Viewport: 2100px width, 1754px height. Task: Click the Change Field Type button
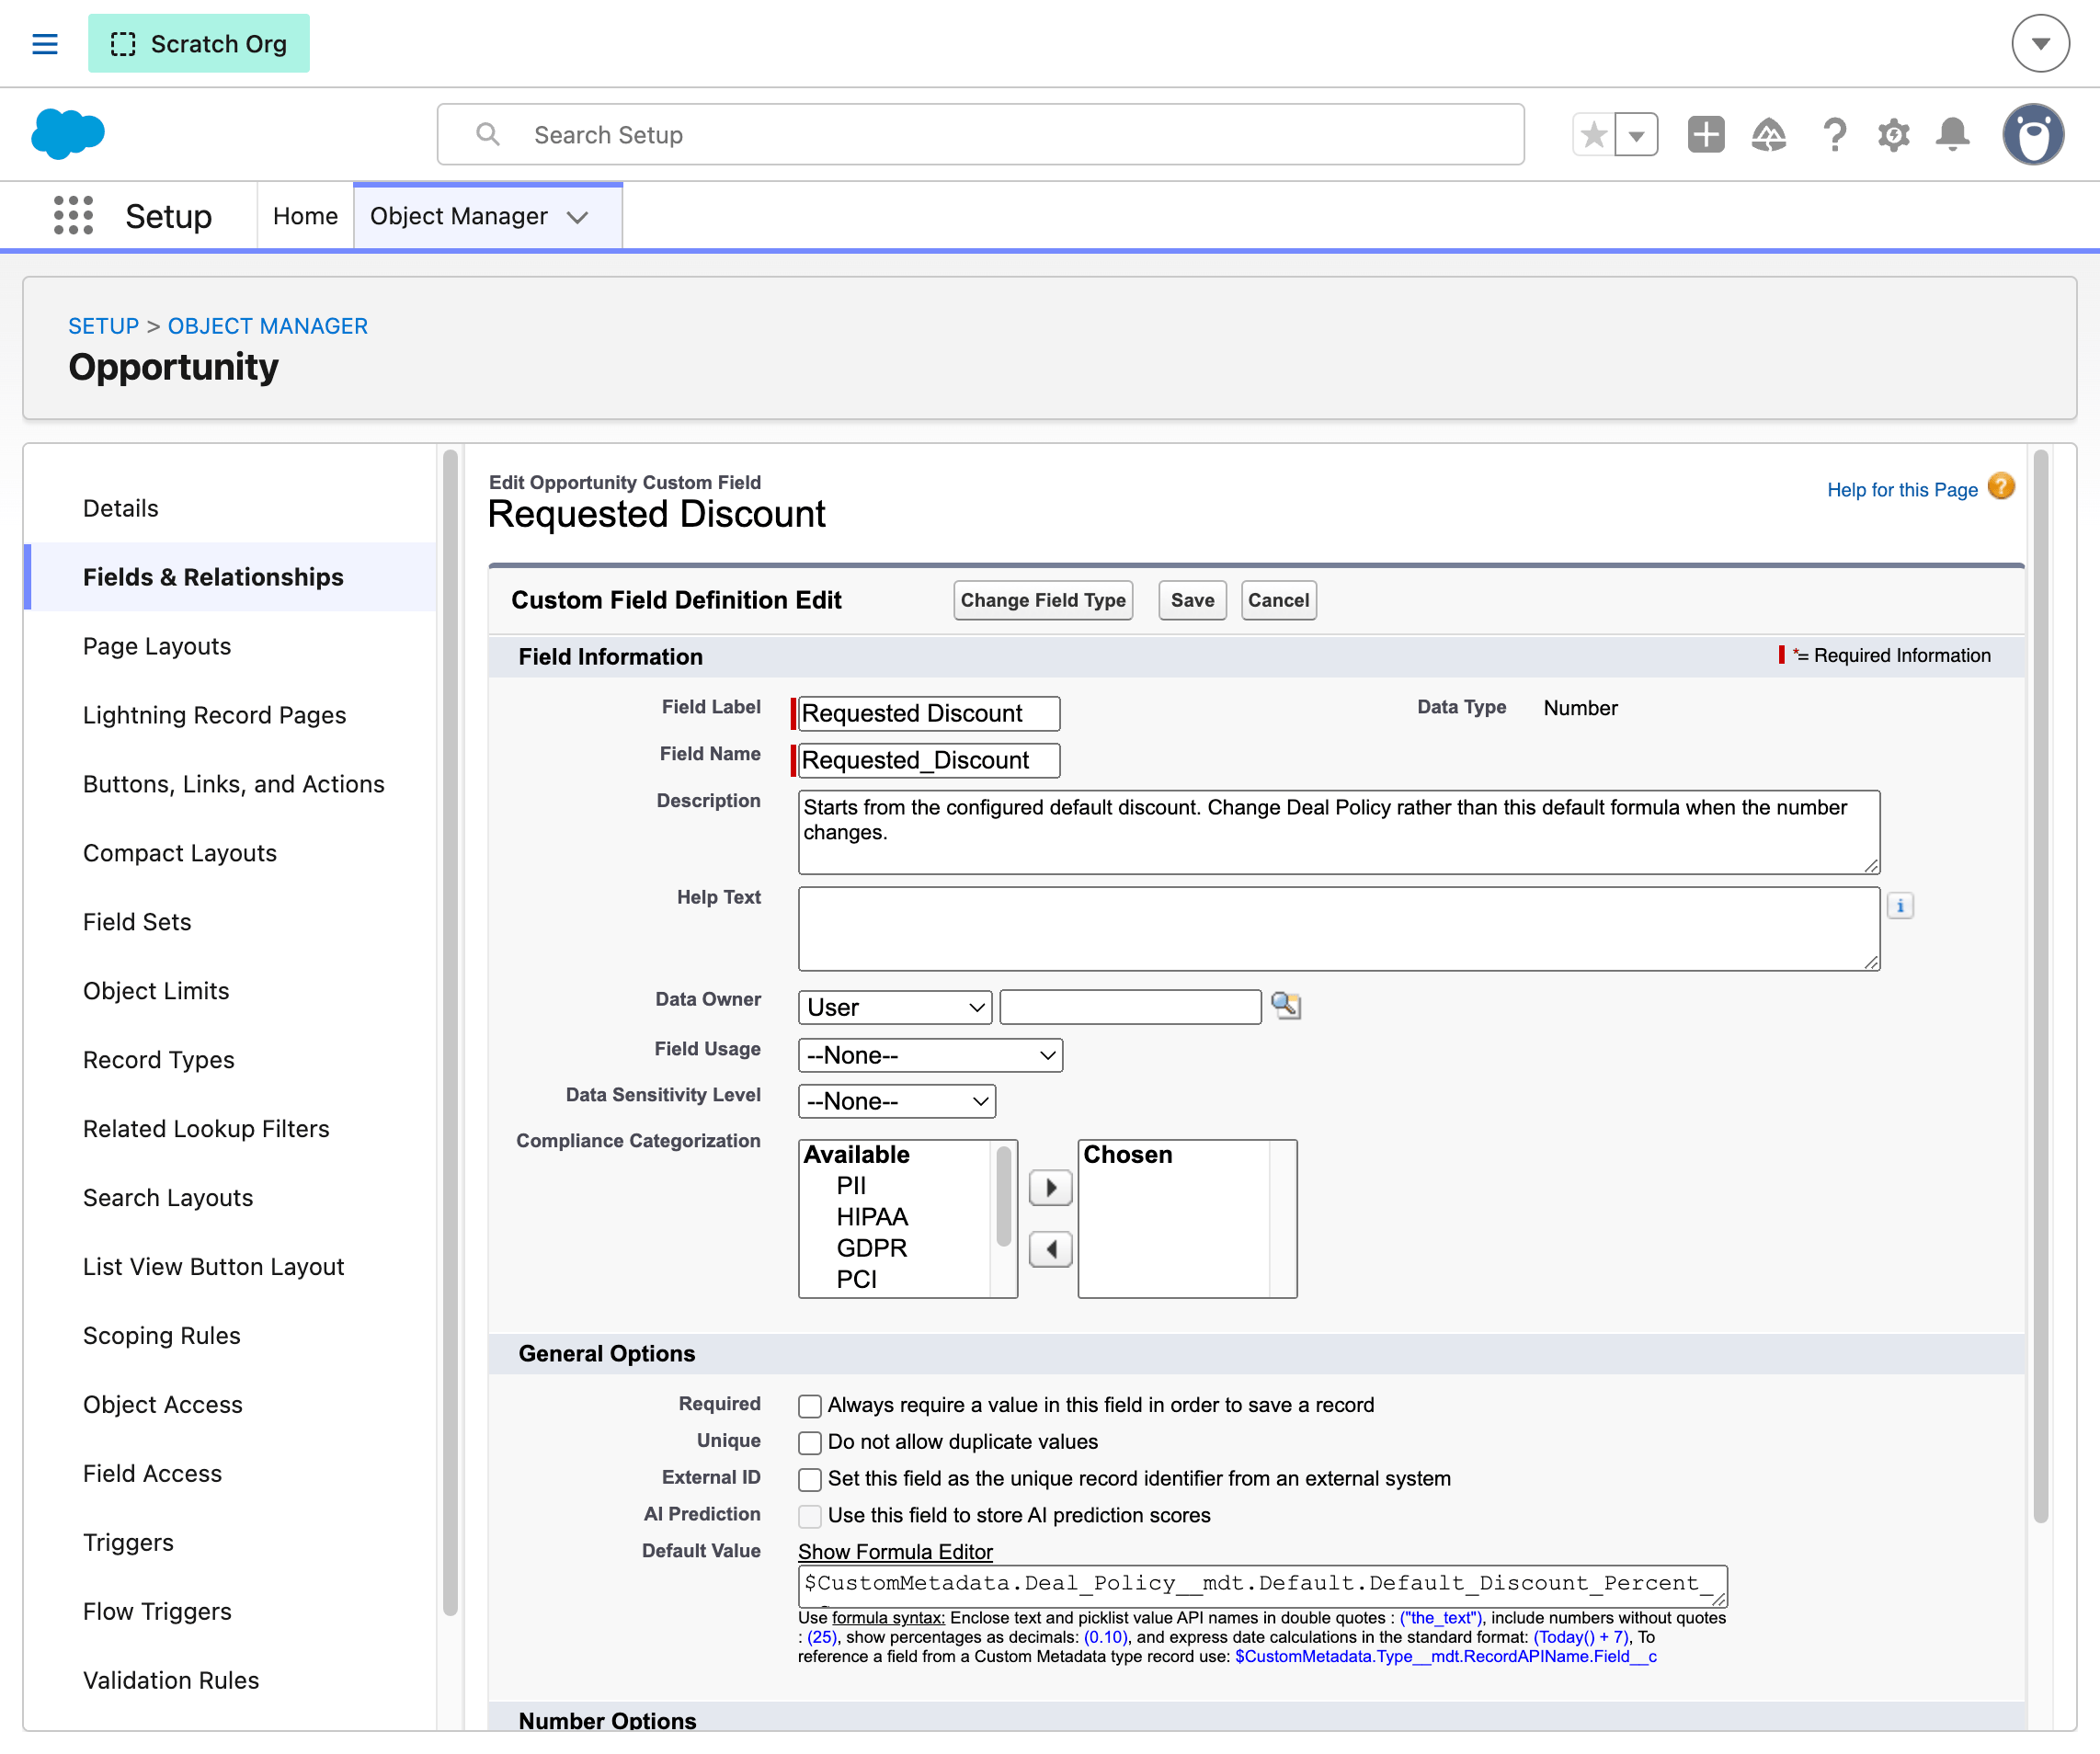tap(1043, 600)
